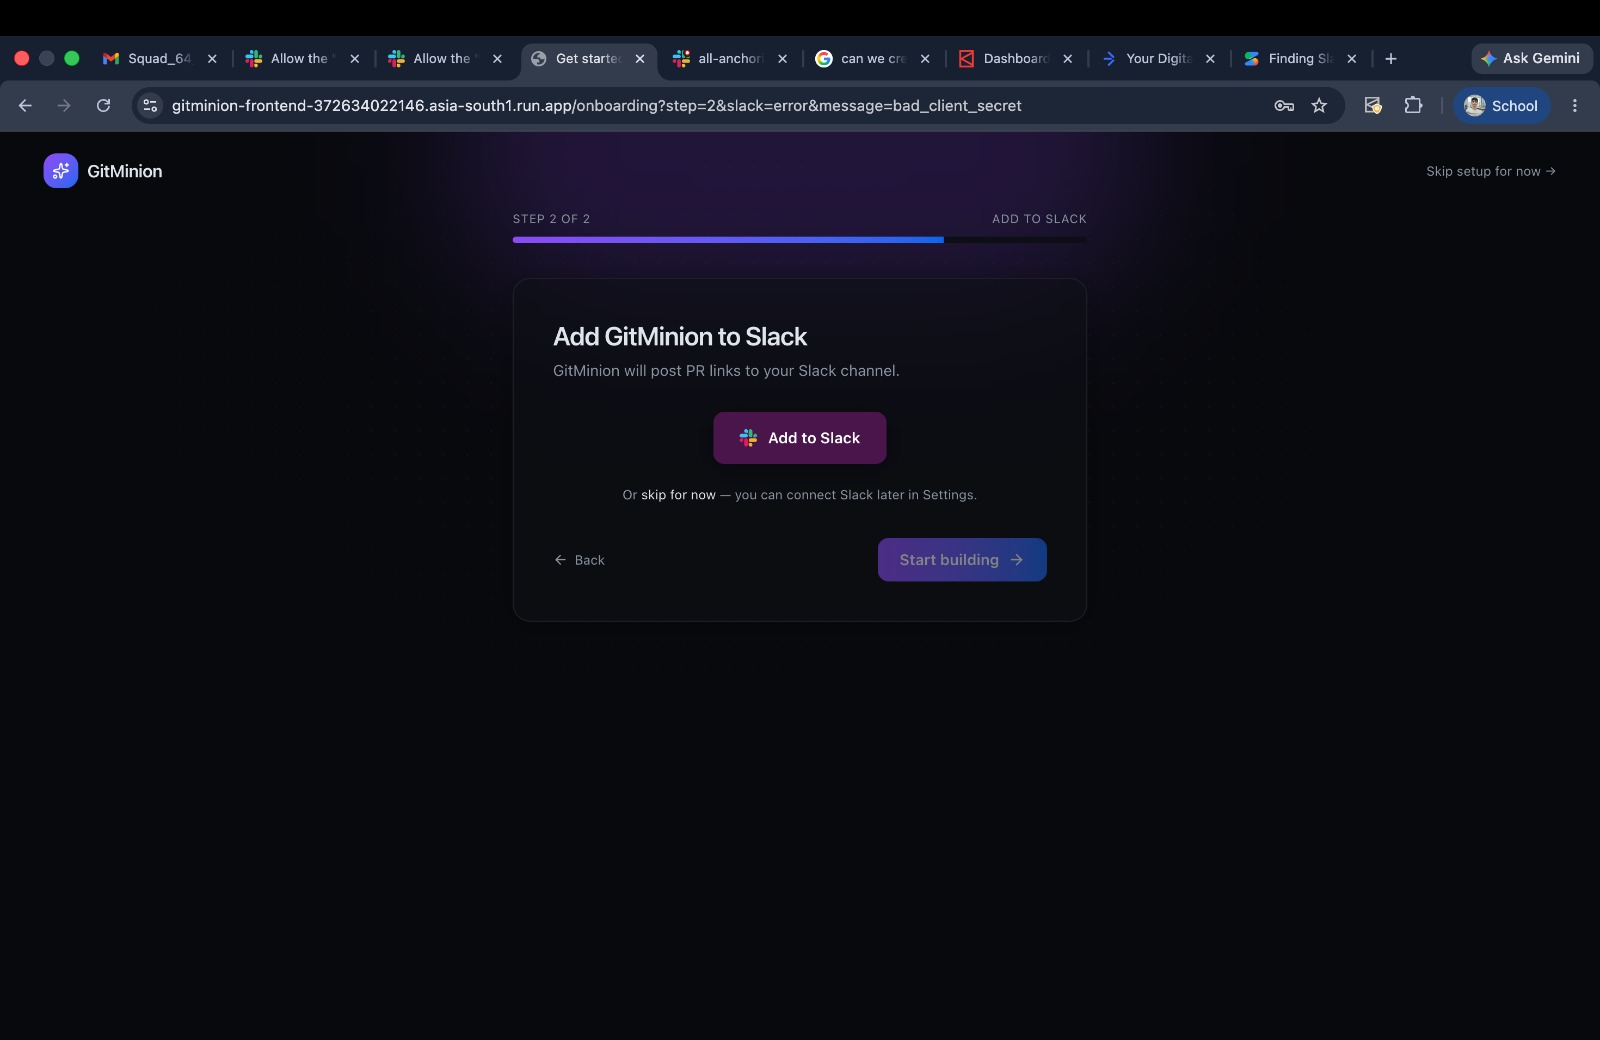This screenshot has width=1600, height=1040.
Task: Click the 'skip for now' link
Action: pos(678,495)
